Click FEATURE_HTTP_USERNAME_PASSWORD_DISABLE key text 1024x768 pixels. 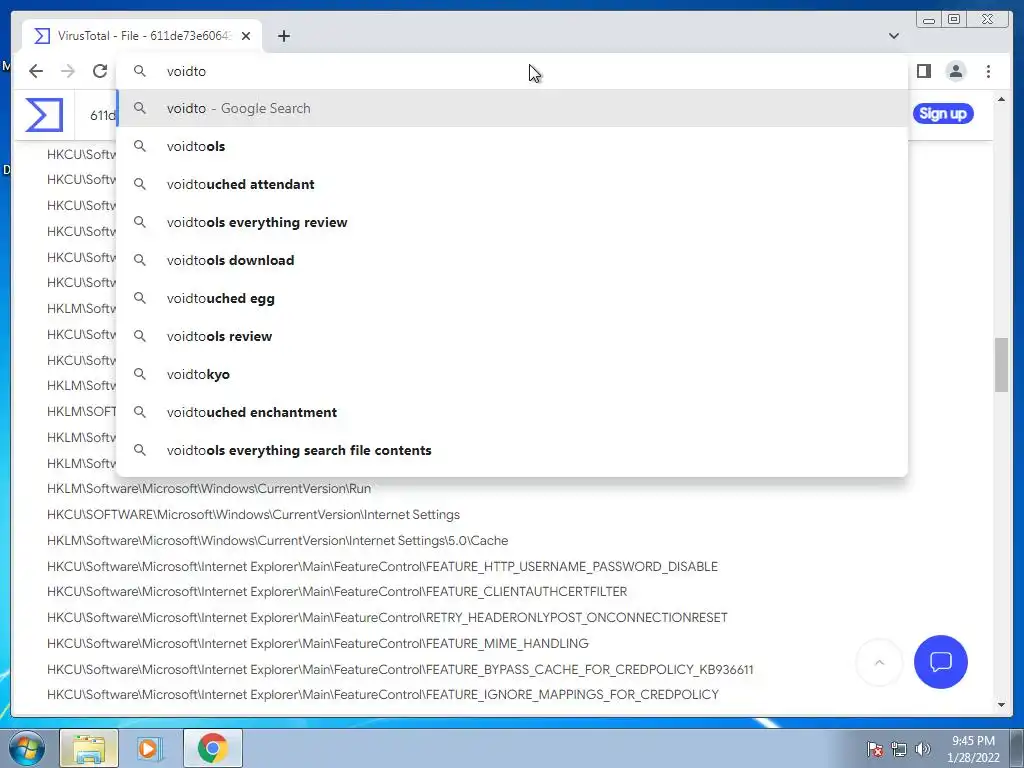(382, 566)
